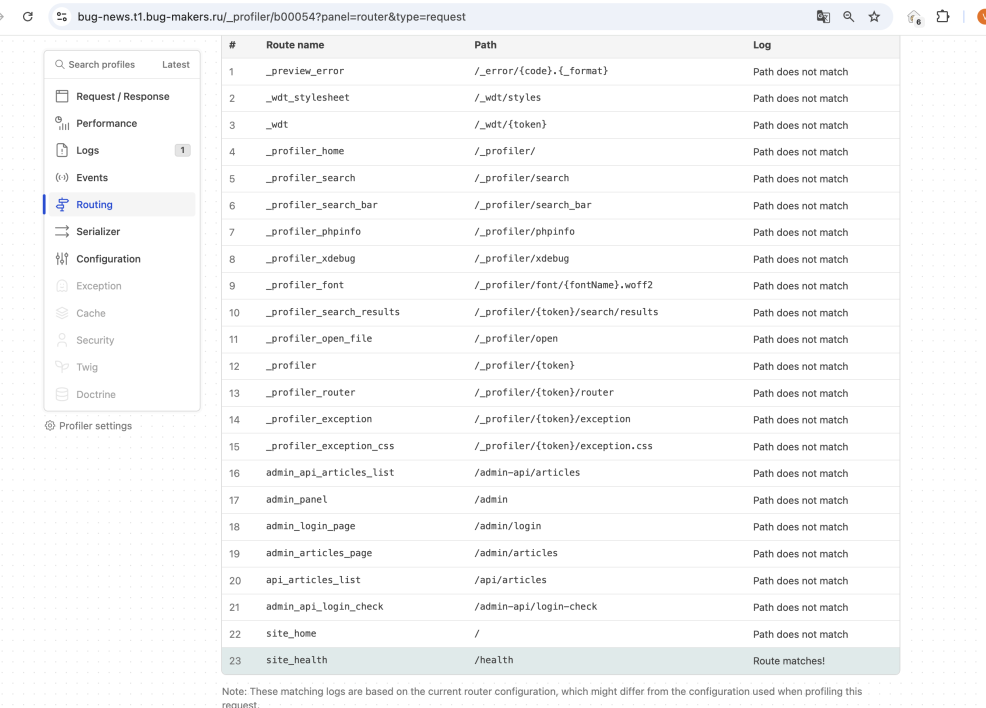986x708 pixels.
Task: Go to the Events panel
Action: tap(122, 177)
